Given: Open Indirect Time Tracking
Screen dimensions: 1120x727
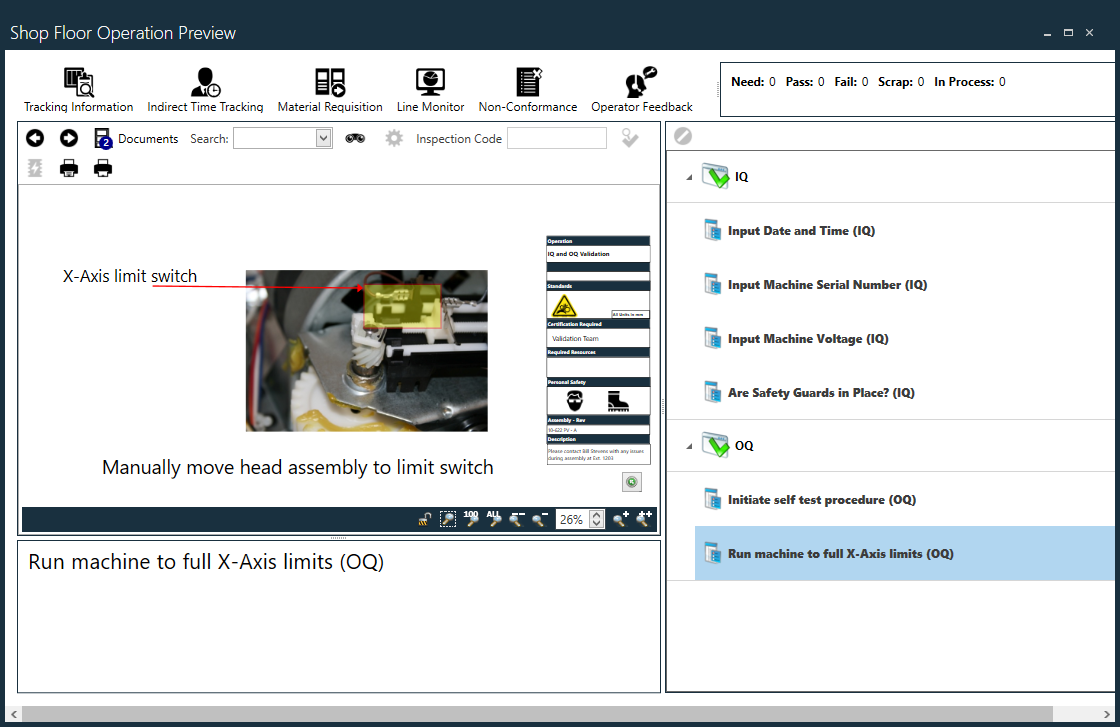Looking at the screenshot, I should [205, 89].
